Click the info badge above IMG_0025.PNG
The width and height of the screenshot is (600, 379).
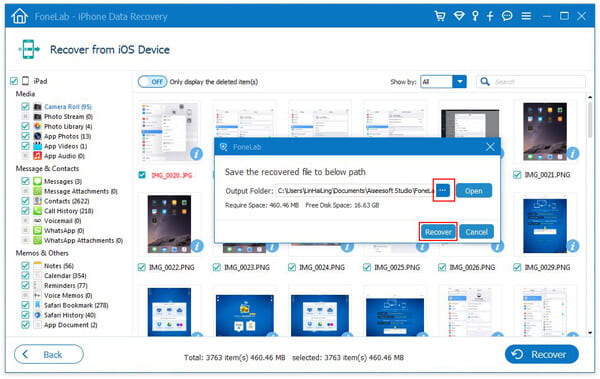[422, 247]
